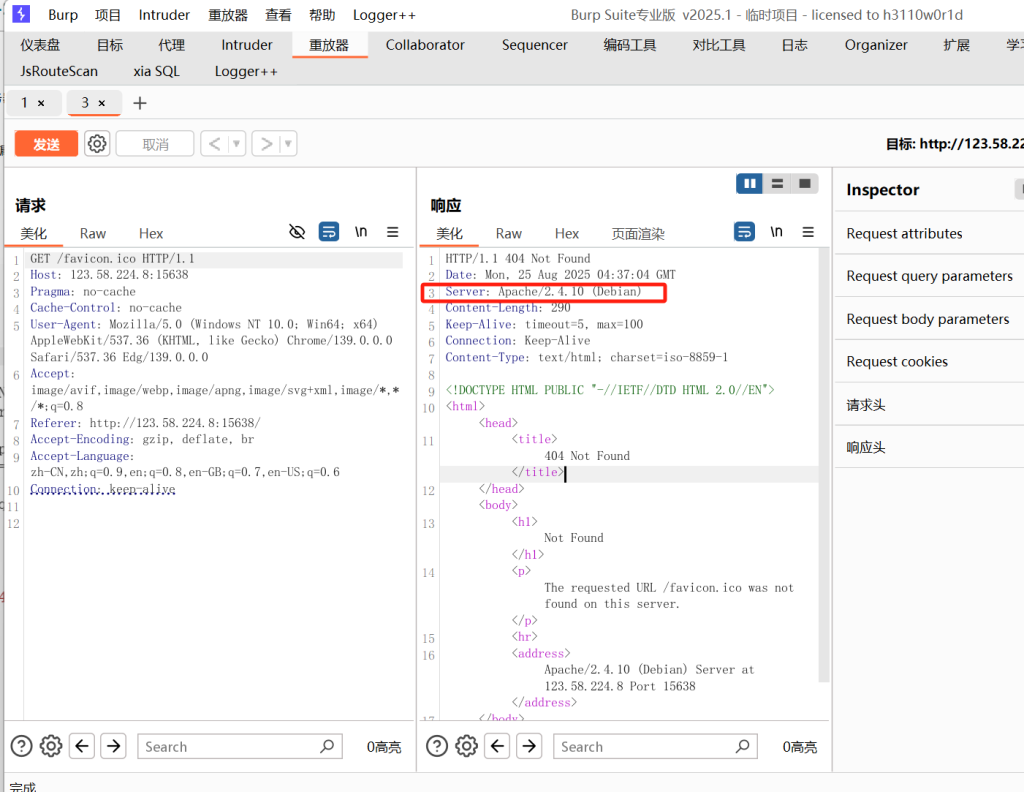Image resolution: width=1024 pixels, height=792 pixels.
Task: Open the 帮助 help menu
Action: pos(322,15)
